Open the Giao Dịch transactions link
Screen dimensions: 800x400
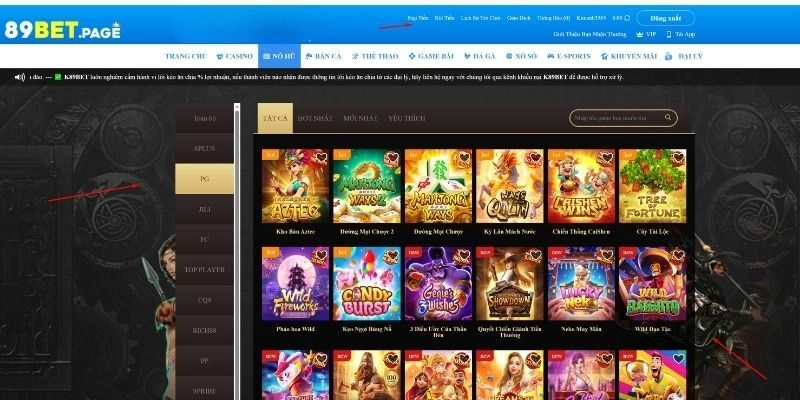(x=518, y=18)
